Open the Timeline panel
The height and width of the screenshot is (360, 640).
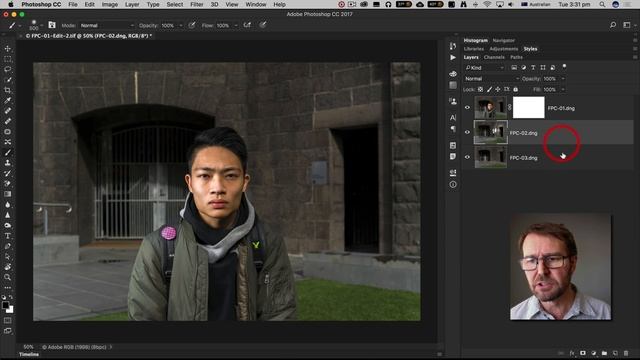click(29, 354)
